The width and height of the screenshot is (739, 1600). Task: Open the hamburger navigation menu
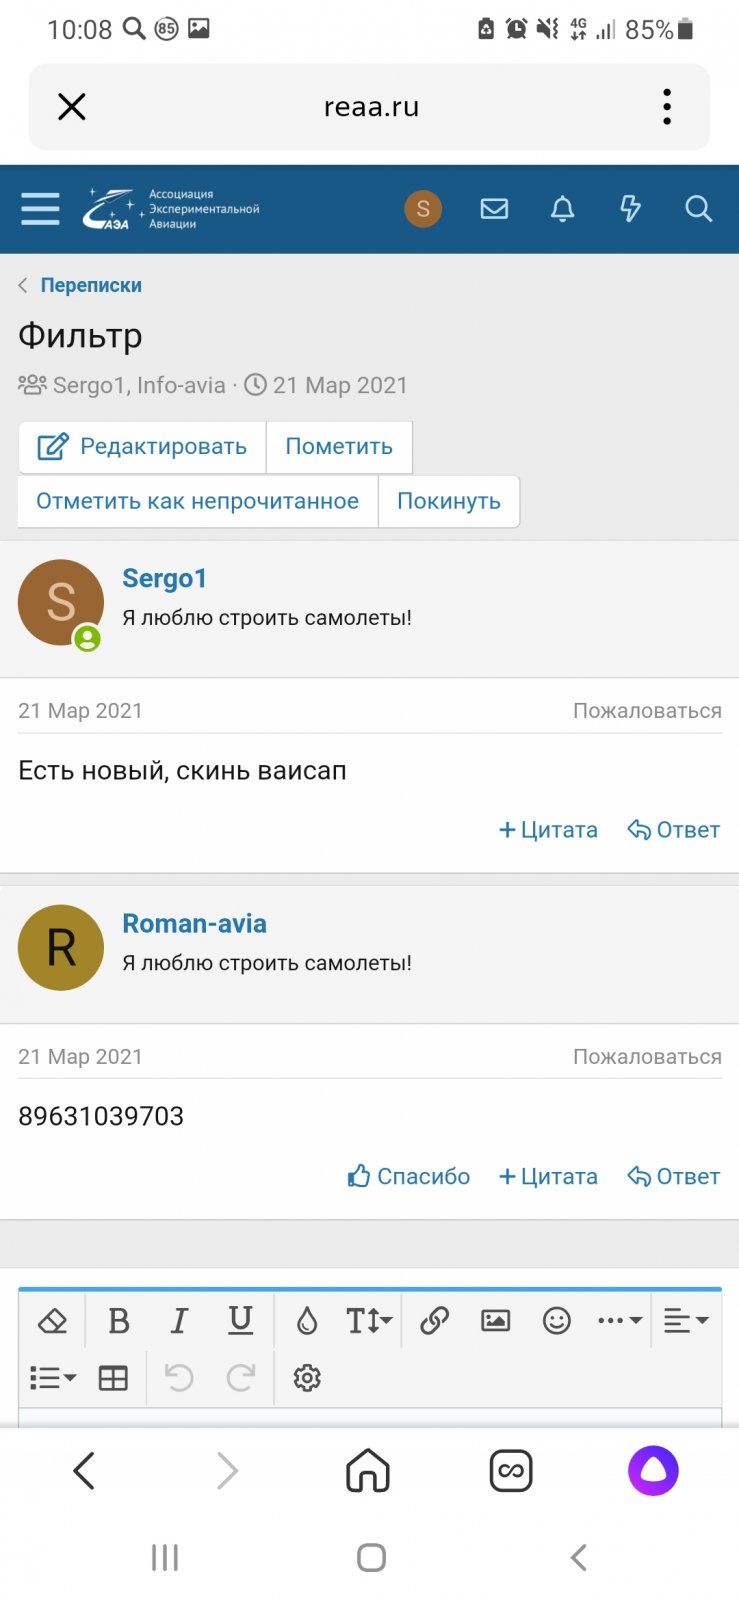(x=40, y=209)
